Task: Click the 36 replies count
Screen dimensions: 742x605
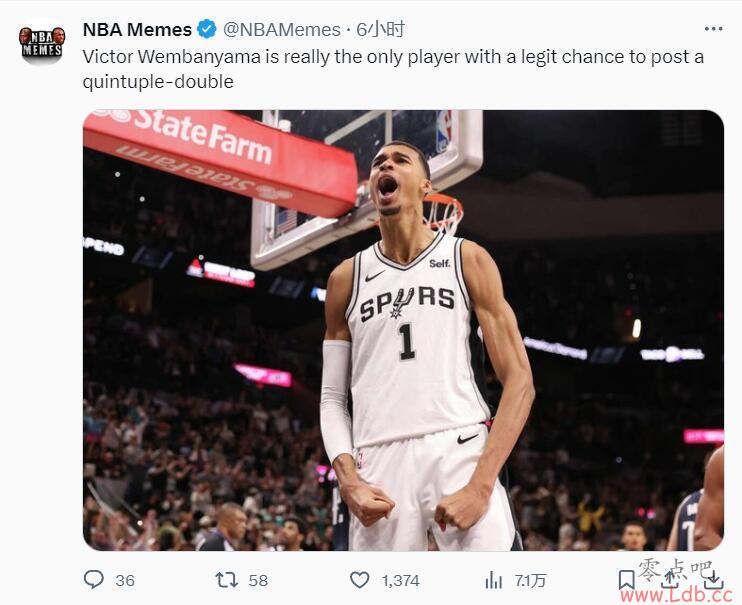Action: point(125,580)
